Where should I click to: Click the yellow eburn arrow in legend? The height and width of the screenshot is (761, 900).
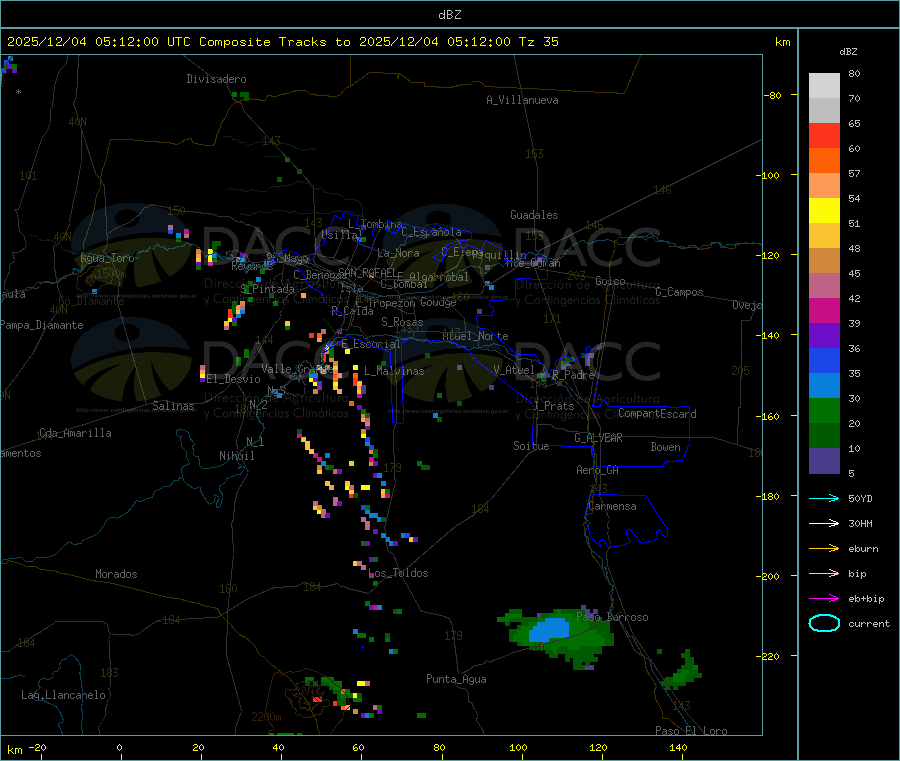coord(824,549)
